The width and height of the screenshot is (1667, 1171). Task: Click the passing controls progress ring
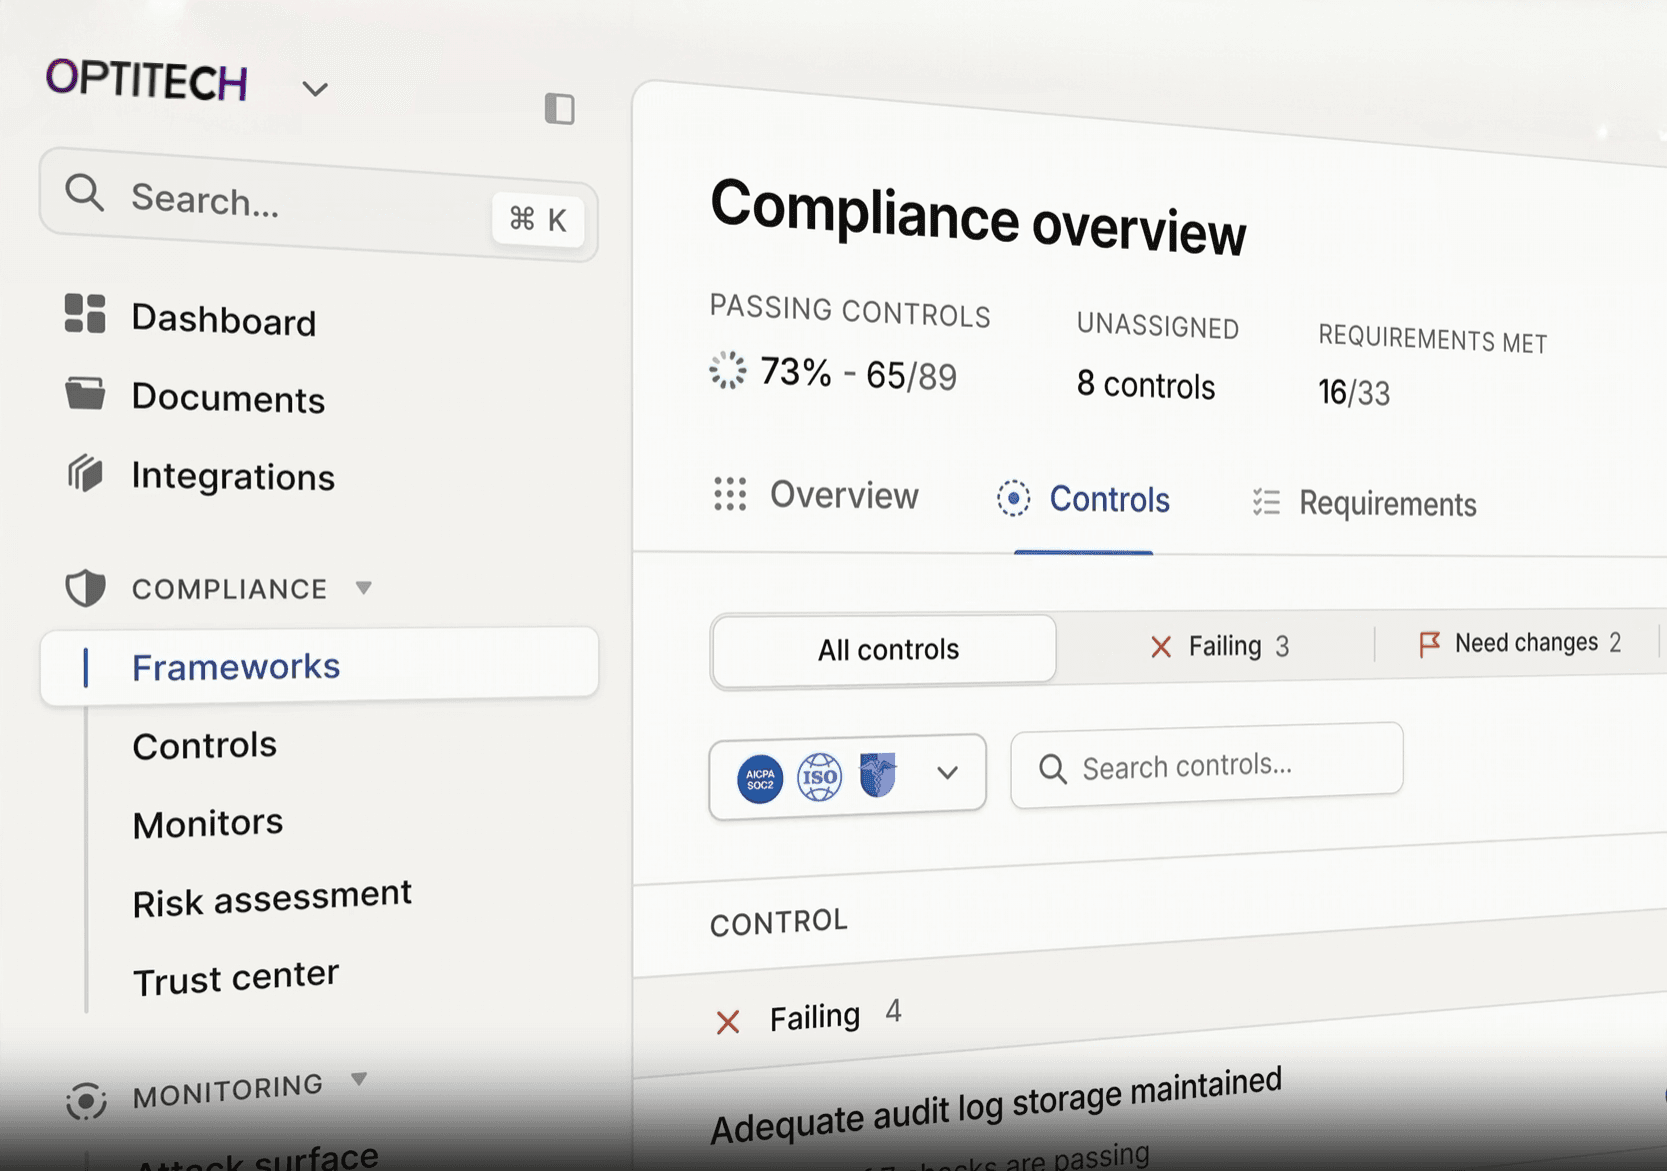click(x=728, y=370)
